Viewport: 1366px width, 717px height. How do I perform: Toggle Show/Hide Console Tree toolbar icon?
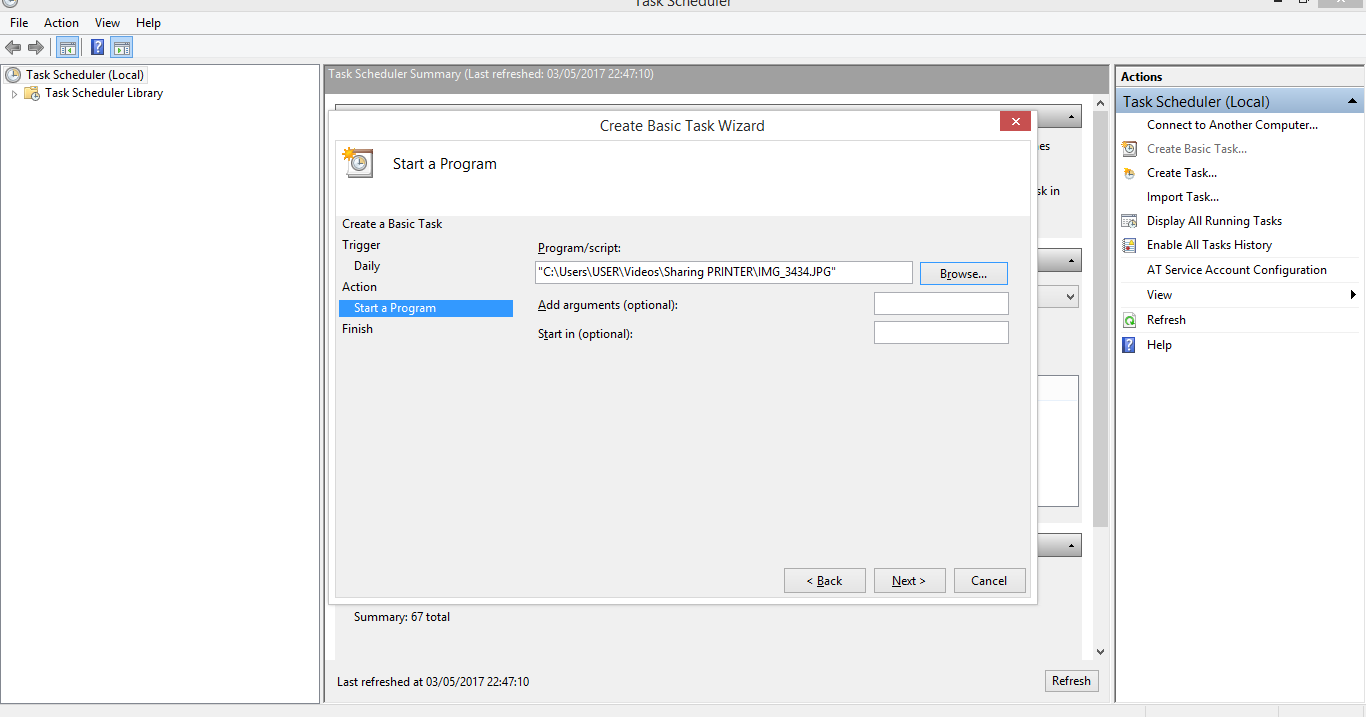click(x=68, y=47)
